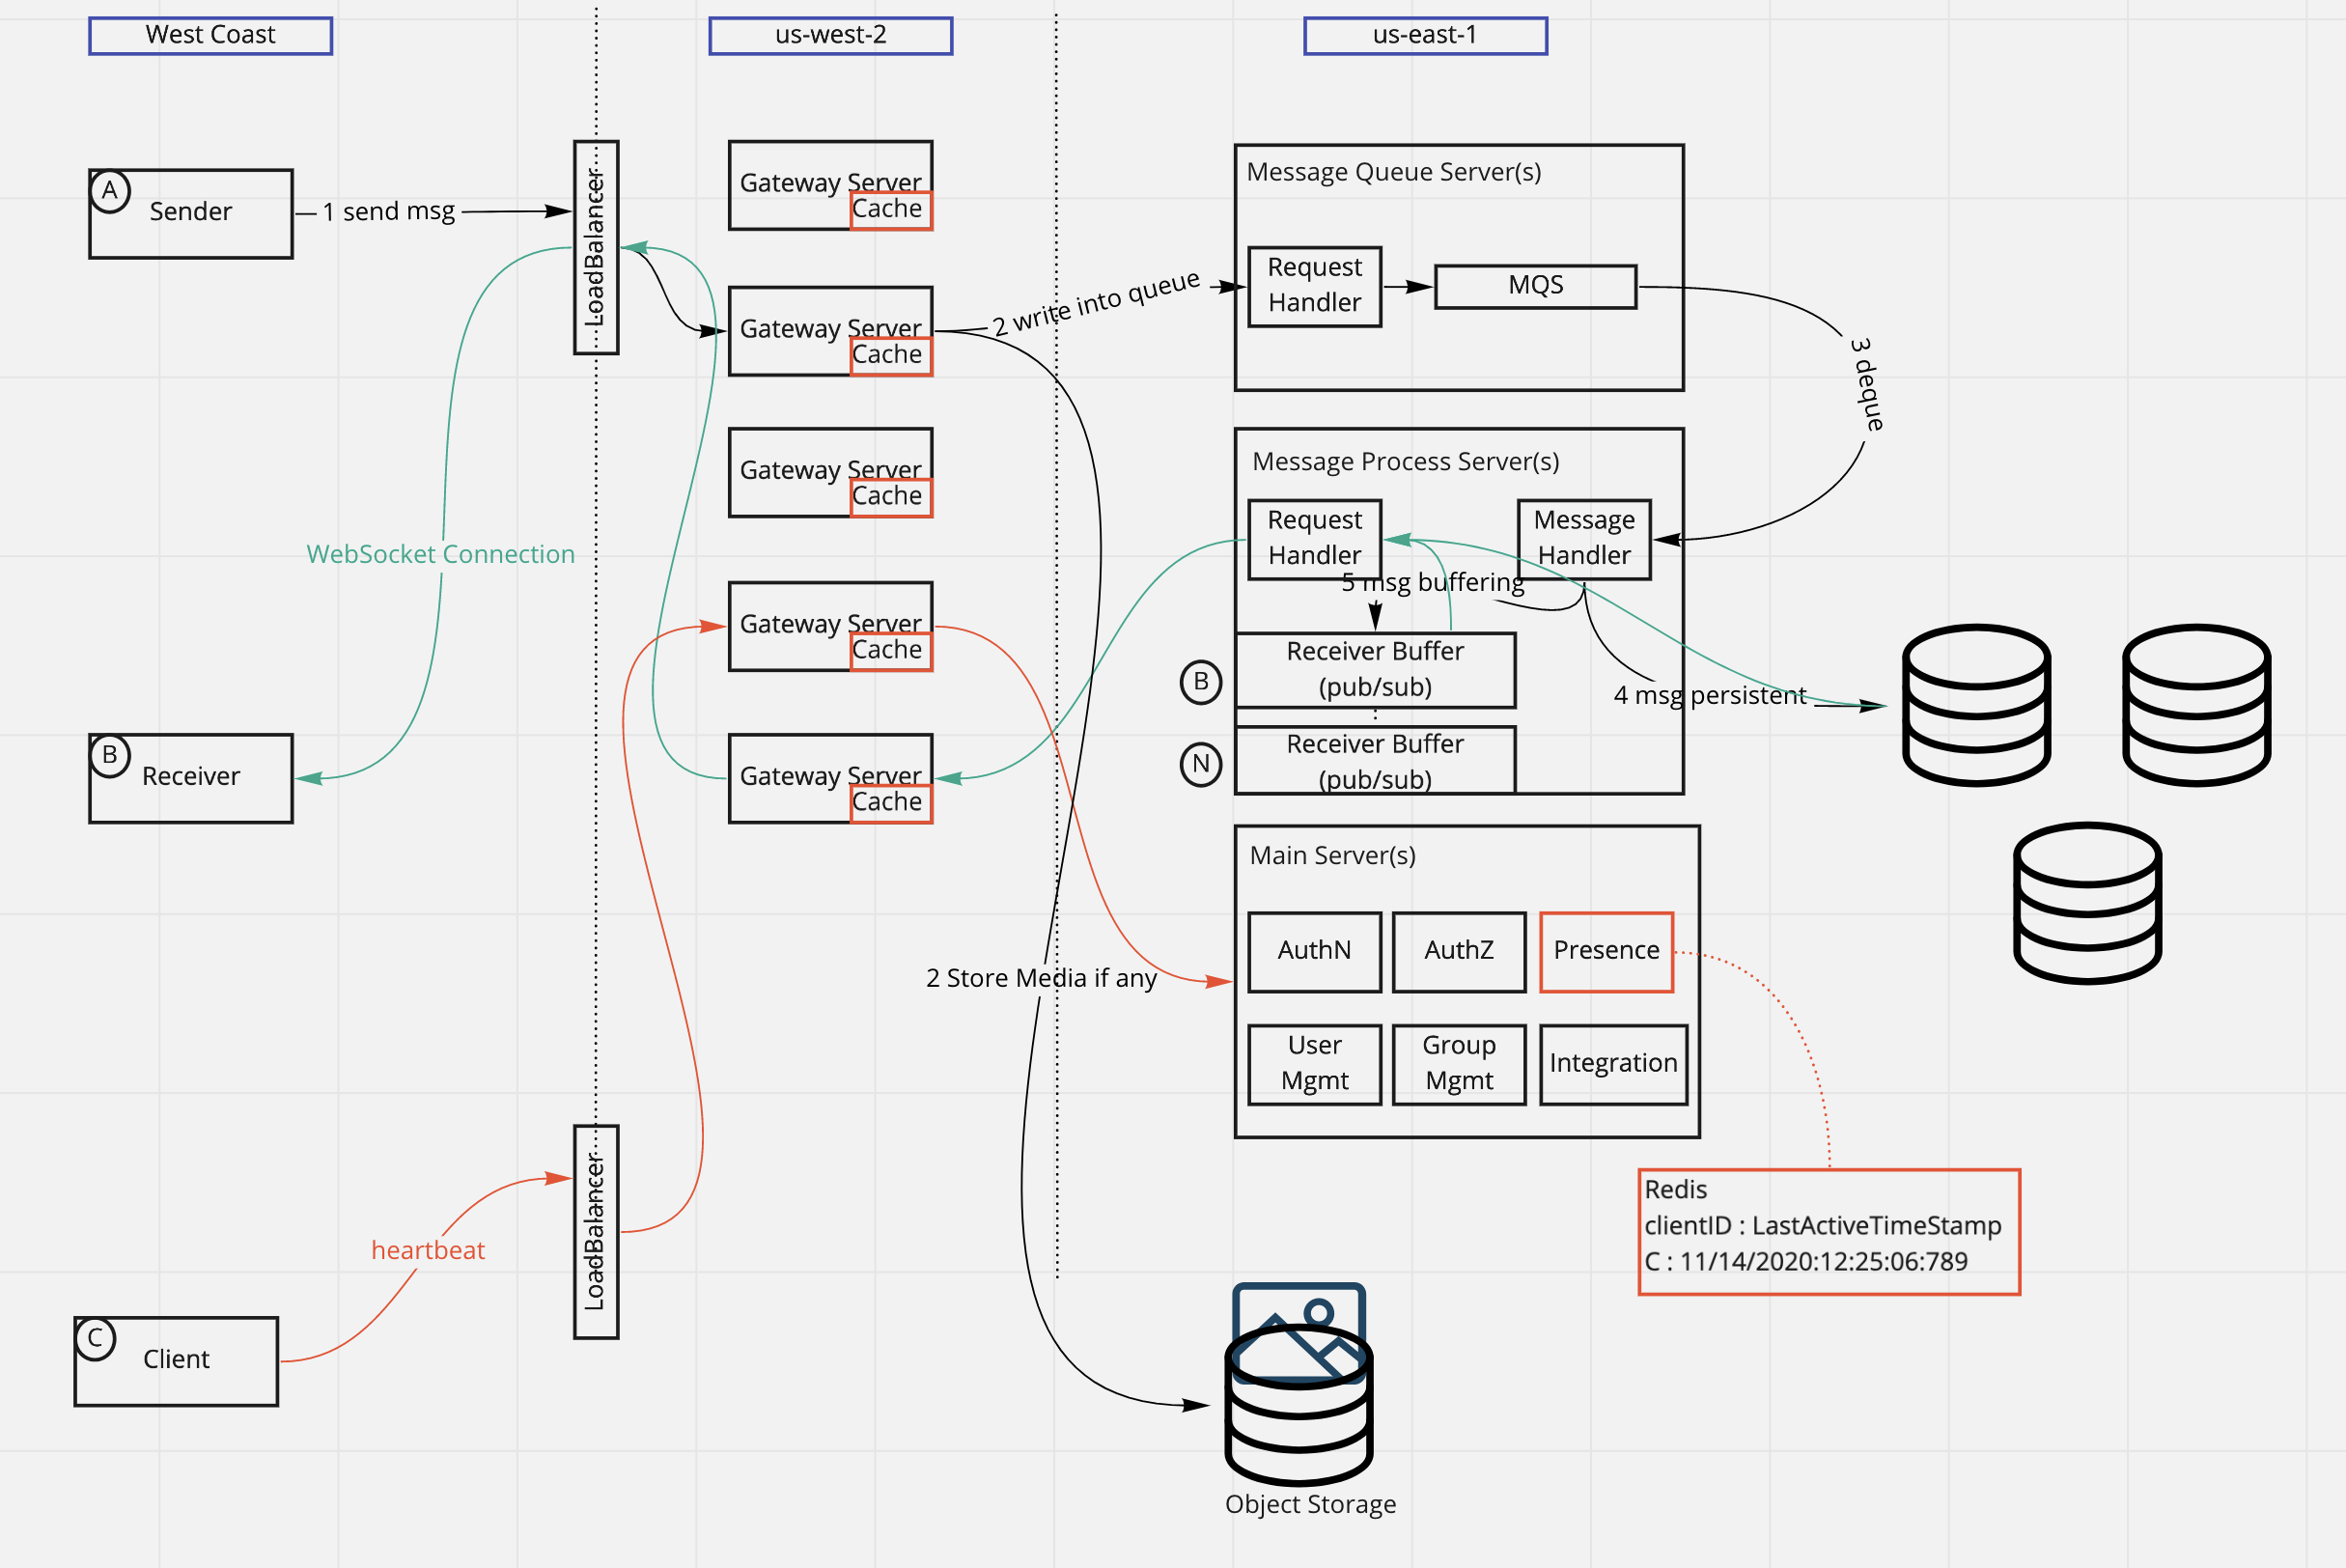
Task: Click the User Mgmt box
Action: point(1314,1064)
